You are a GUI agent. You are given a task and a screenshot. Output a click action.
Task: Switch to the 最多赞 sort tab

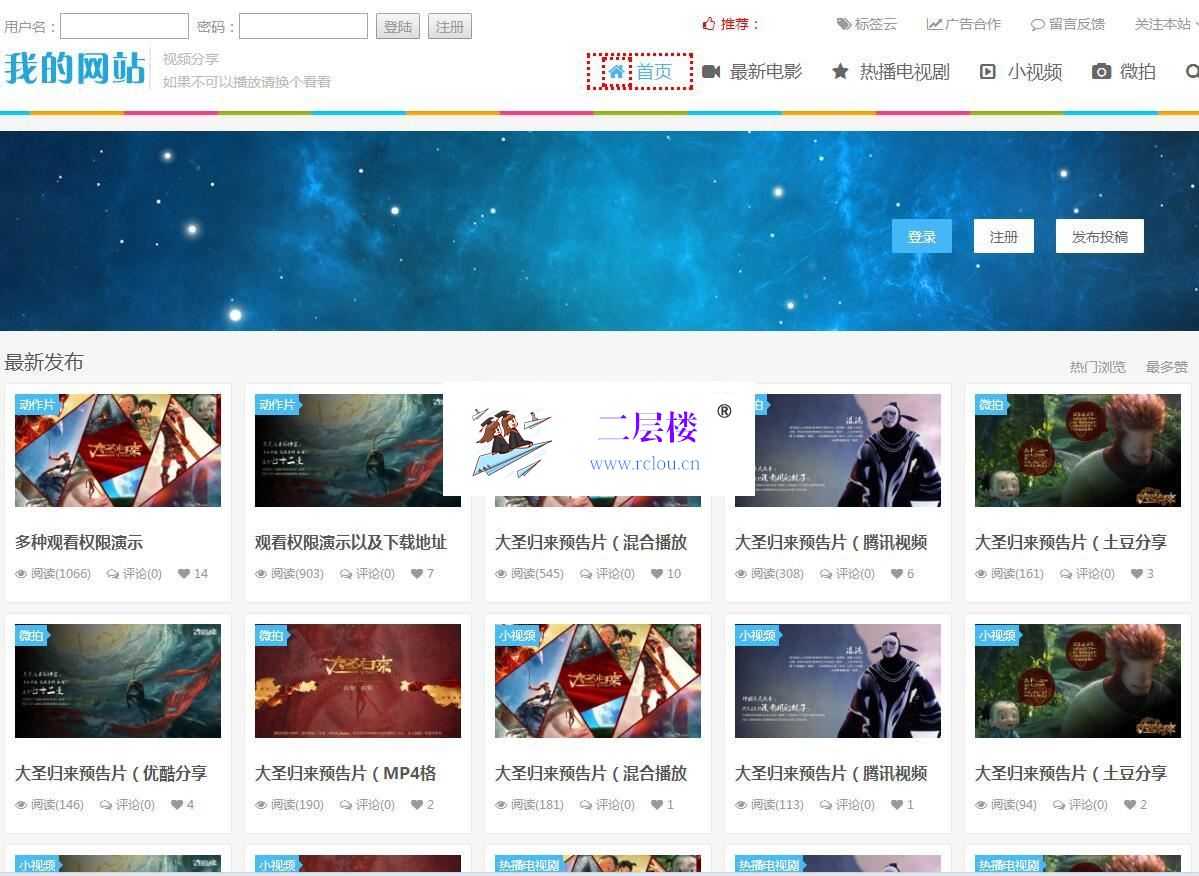tap(1166, 367)
